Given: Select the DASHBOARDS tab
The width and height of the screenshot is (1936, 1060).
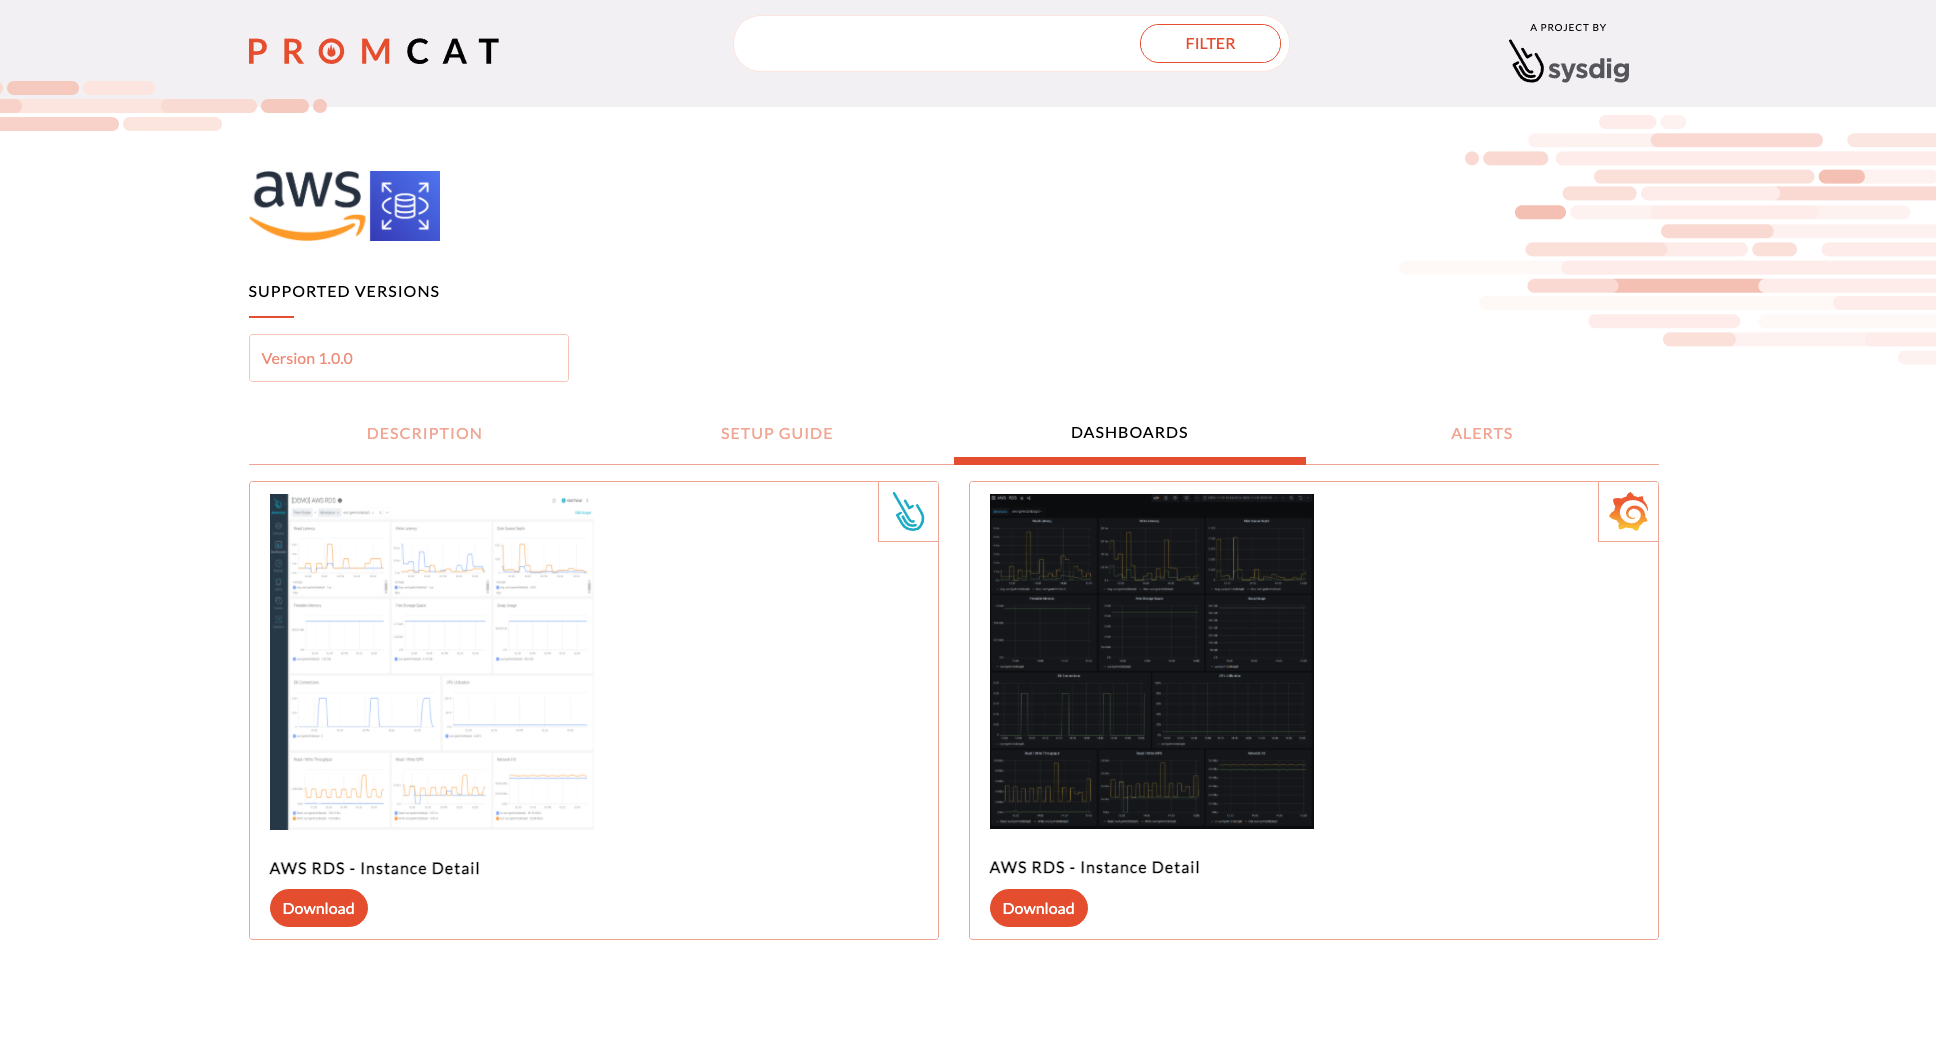Looking at the screenshot, I should coord(1129,432).
